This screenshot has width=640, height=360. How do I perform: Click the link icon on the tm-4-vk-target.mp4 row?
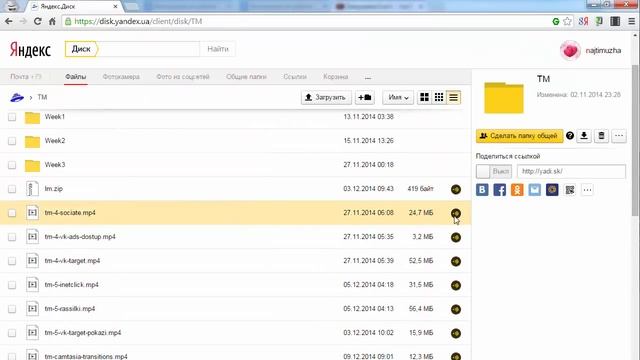point(456,261)
